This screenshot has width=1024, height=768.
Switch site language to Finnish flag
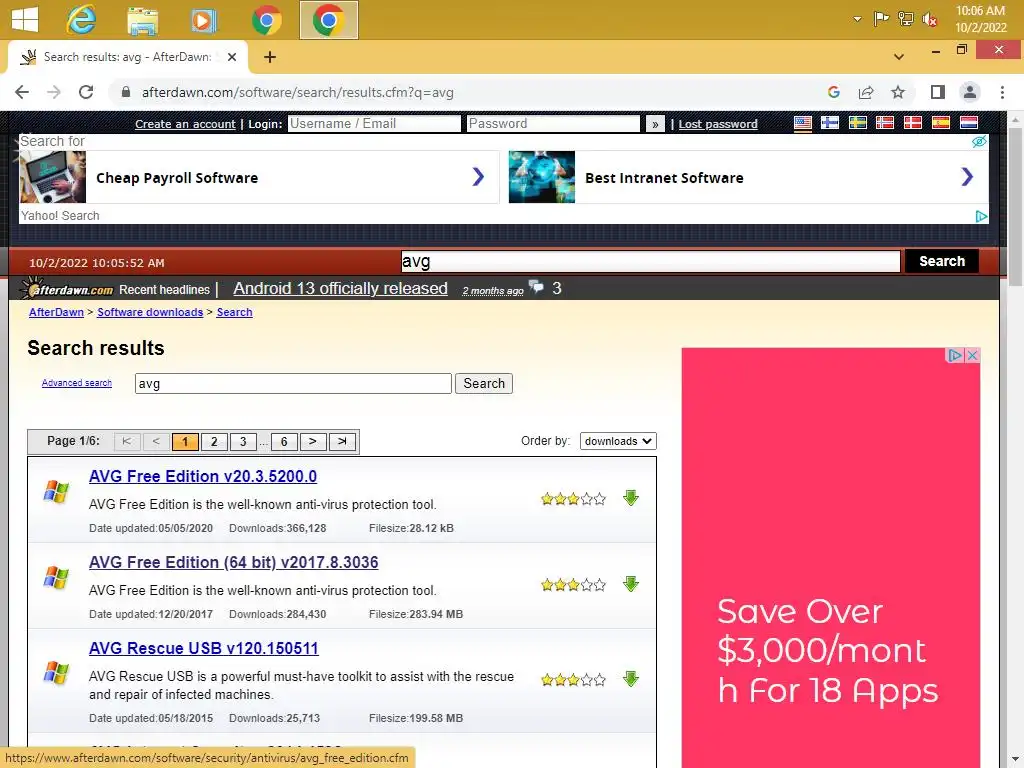point(830,123)
